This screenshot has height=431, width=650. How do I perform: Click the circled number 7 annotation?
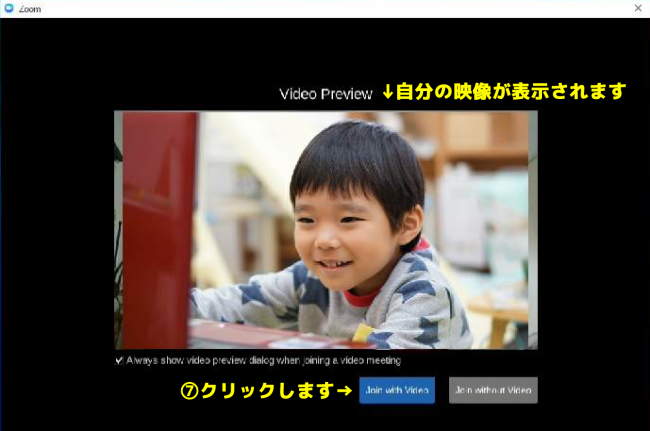point(189,391)
